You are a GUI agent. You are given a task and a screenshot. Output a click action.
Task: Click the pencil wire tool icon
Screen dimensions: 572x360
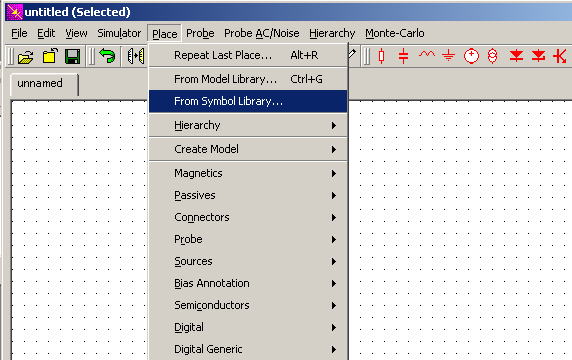point(352,54)
